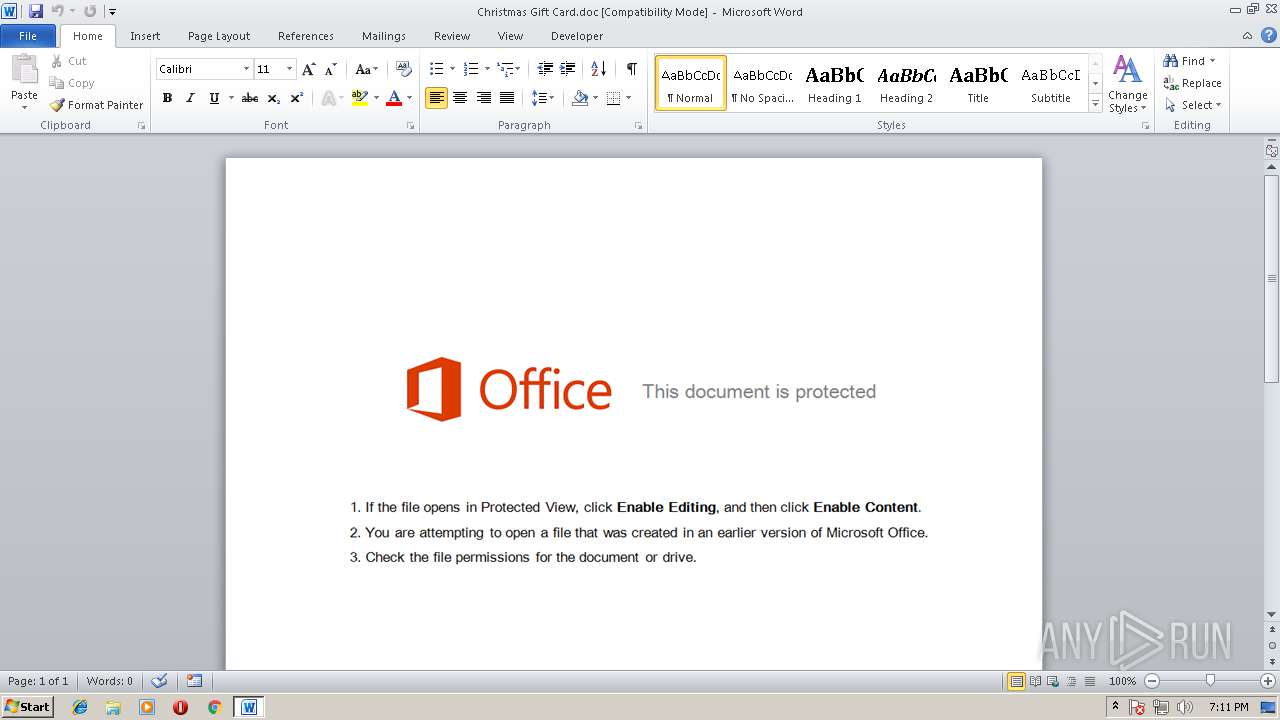Open the File tab
This screenshot has height=720, width=1280.
[x=28, y=36]
